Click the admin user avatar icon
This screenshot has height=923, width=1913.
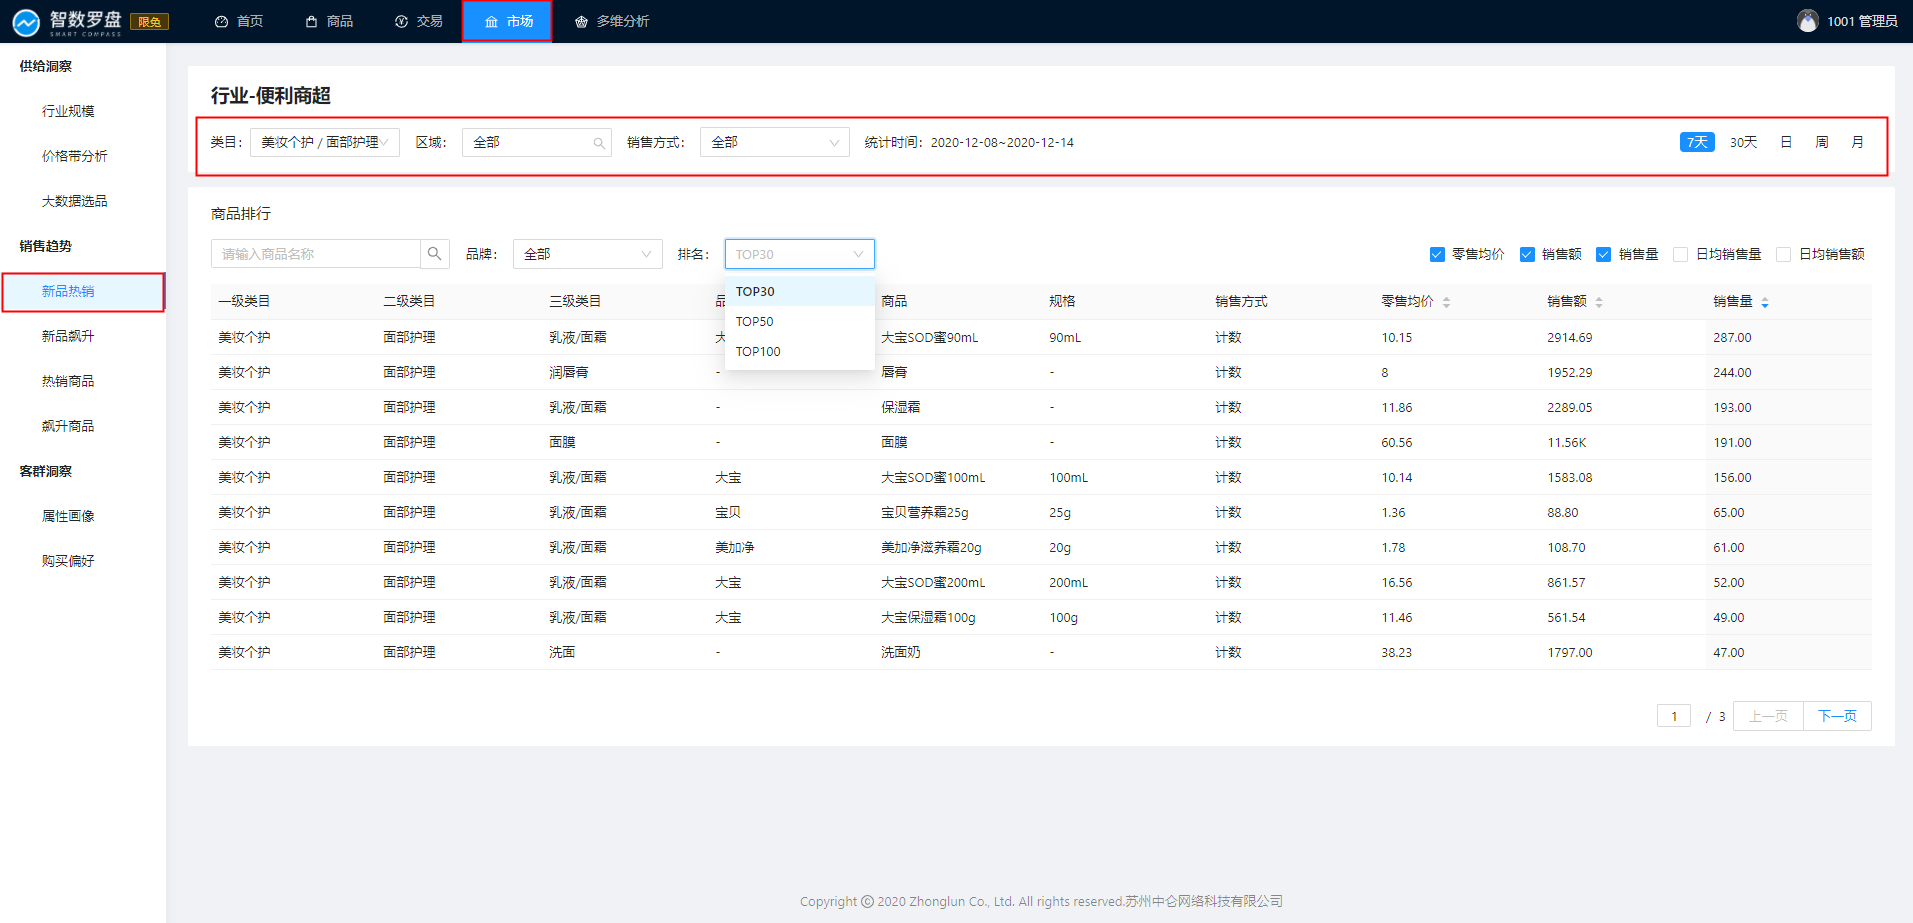(1807, 21)
